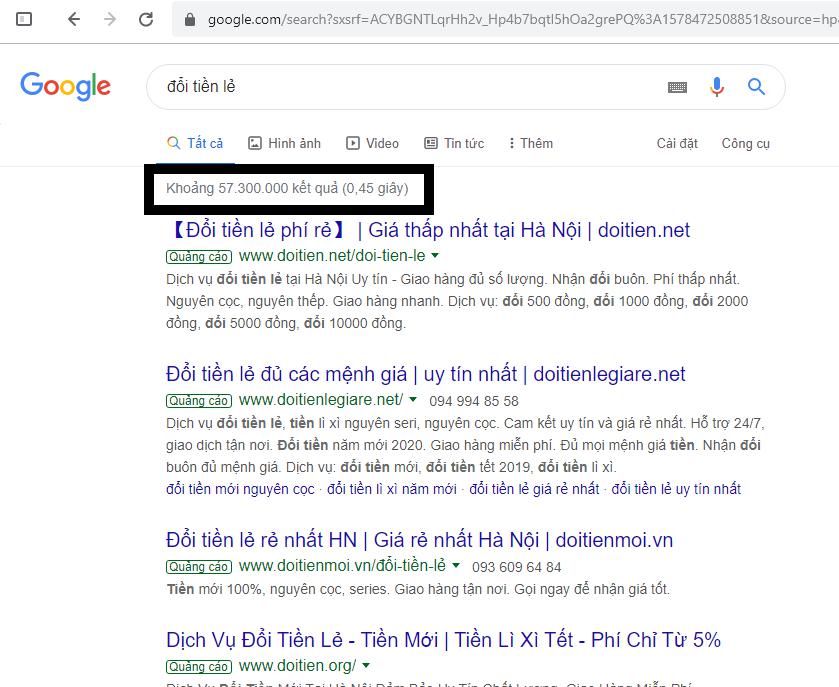Open the Công cụ search tools
The width and height of the screenshot is (839, 687).
pyautogui.click(x=745, y=143)
